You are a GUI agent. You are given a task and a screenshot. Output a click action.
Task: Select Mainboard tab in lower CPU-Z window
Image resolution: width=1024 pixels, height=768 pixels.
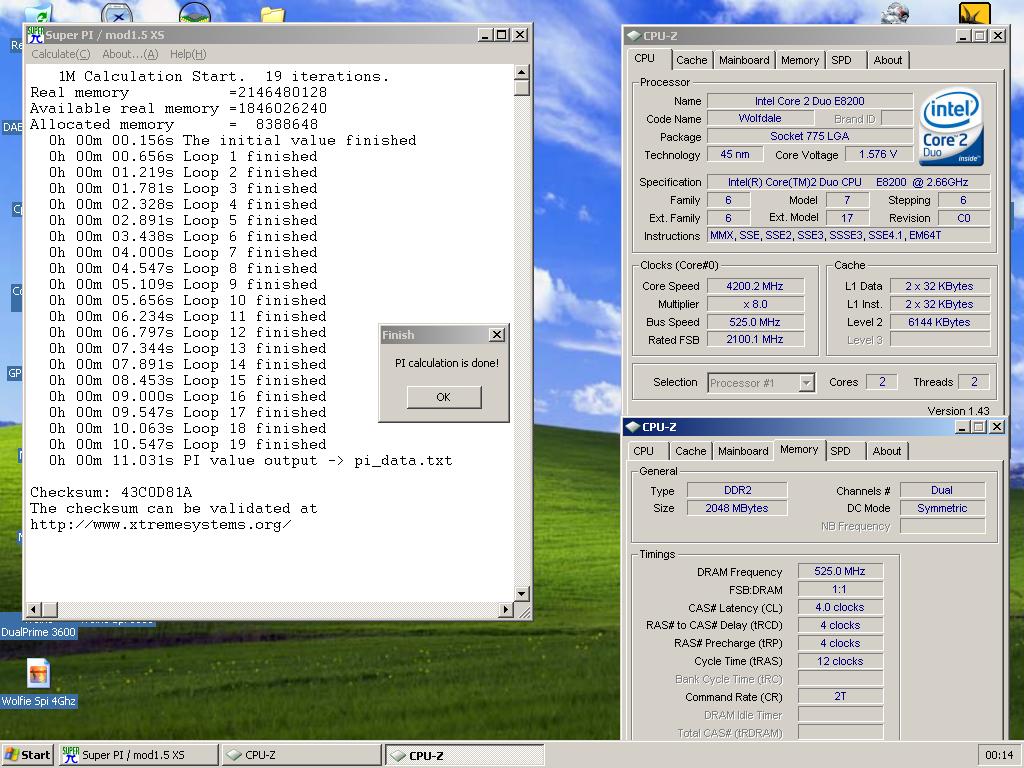[x=743, y=451]
